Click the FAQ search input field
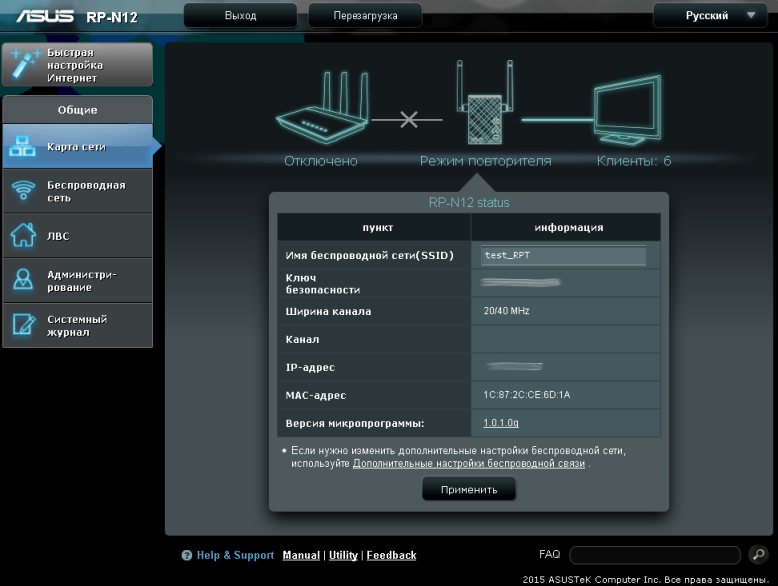Screen dimensions: 778x586 [655, 555]
